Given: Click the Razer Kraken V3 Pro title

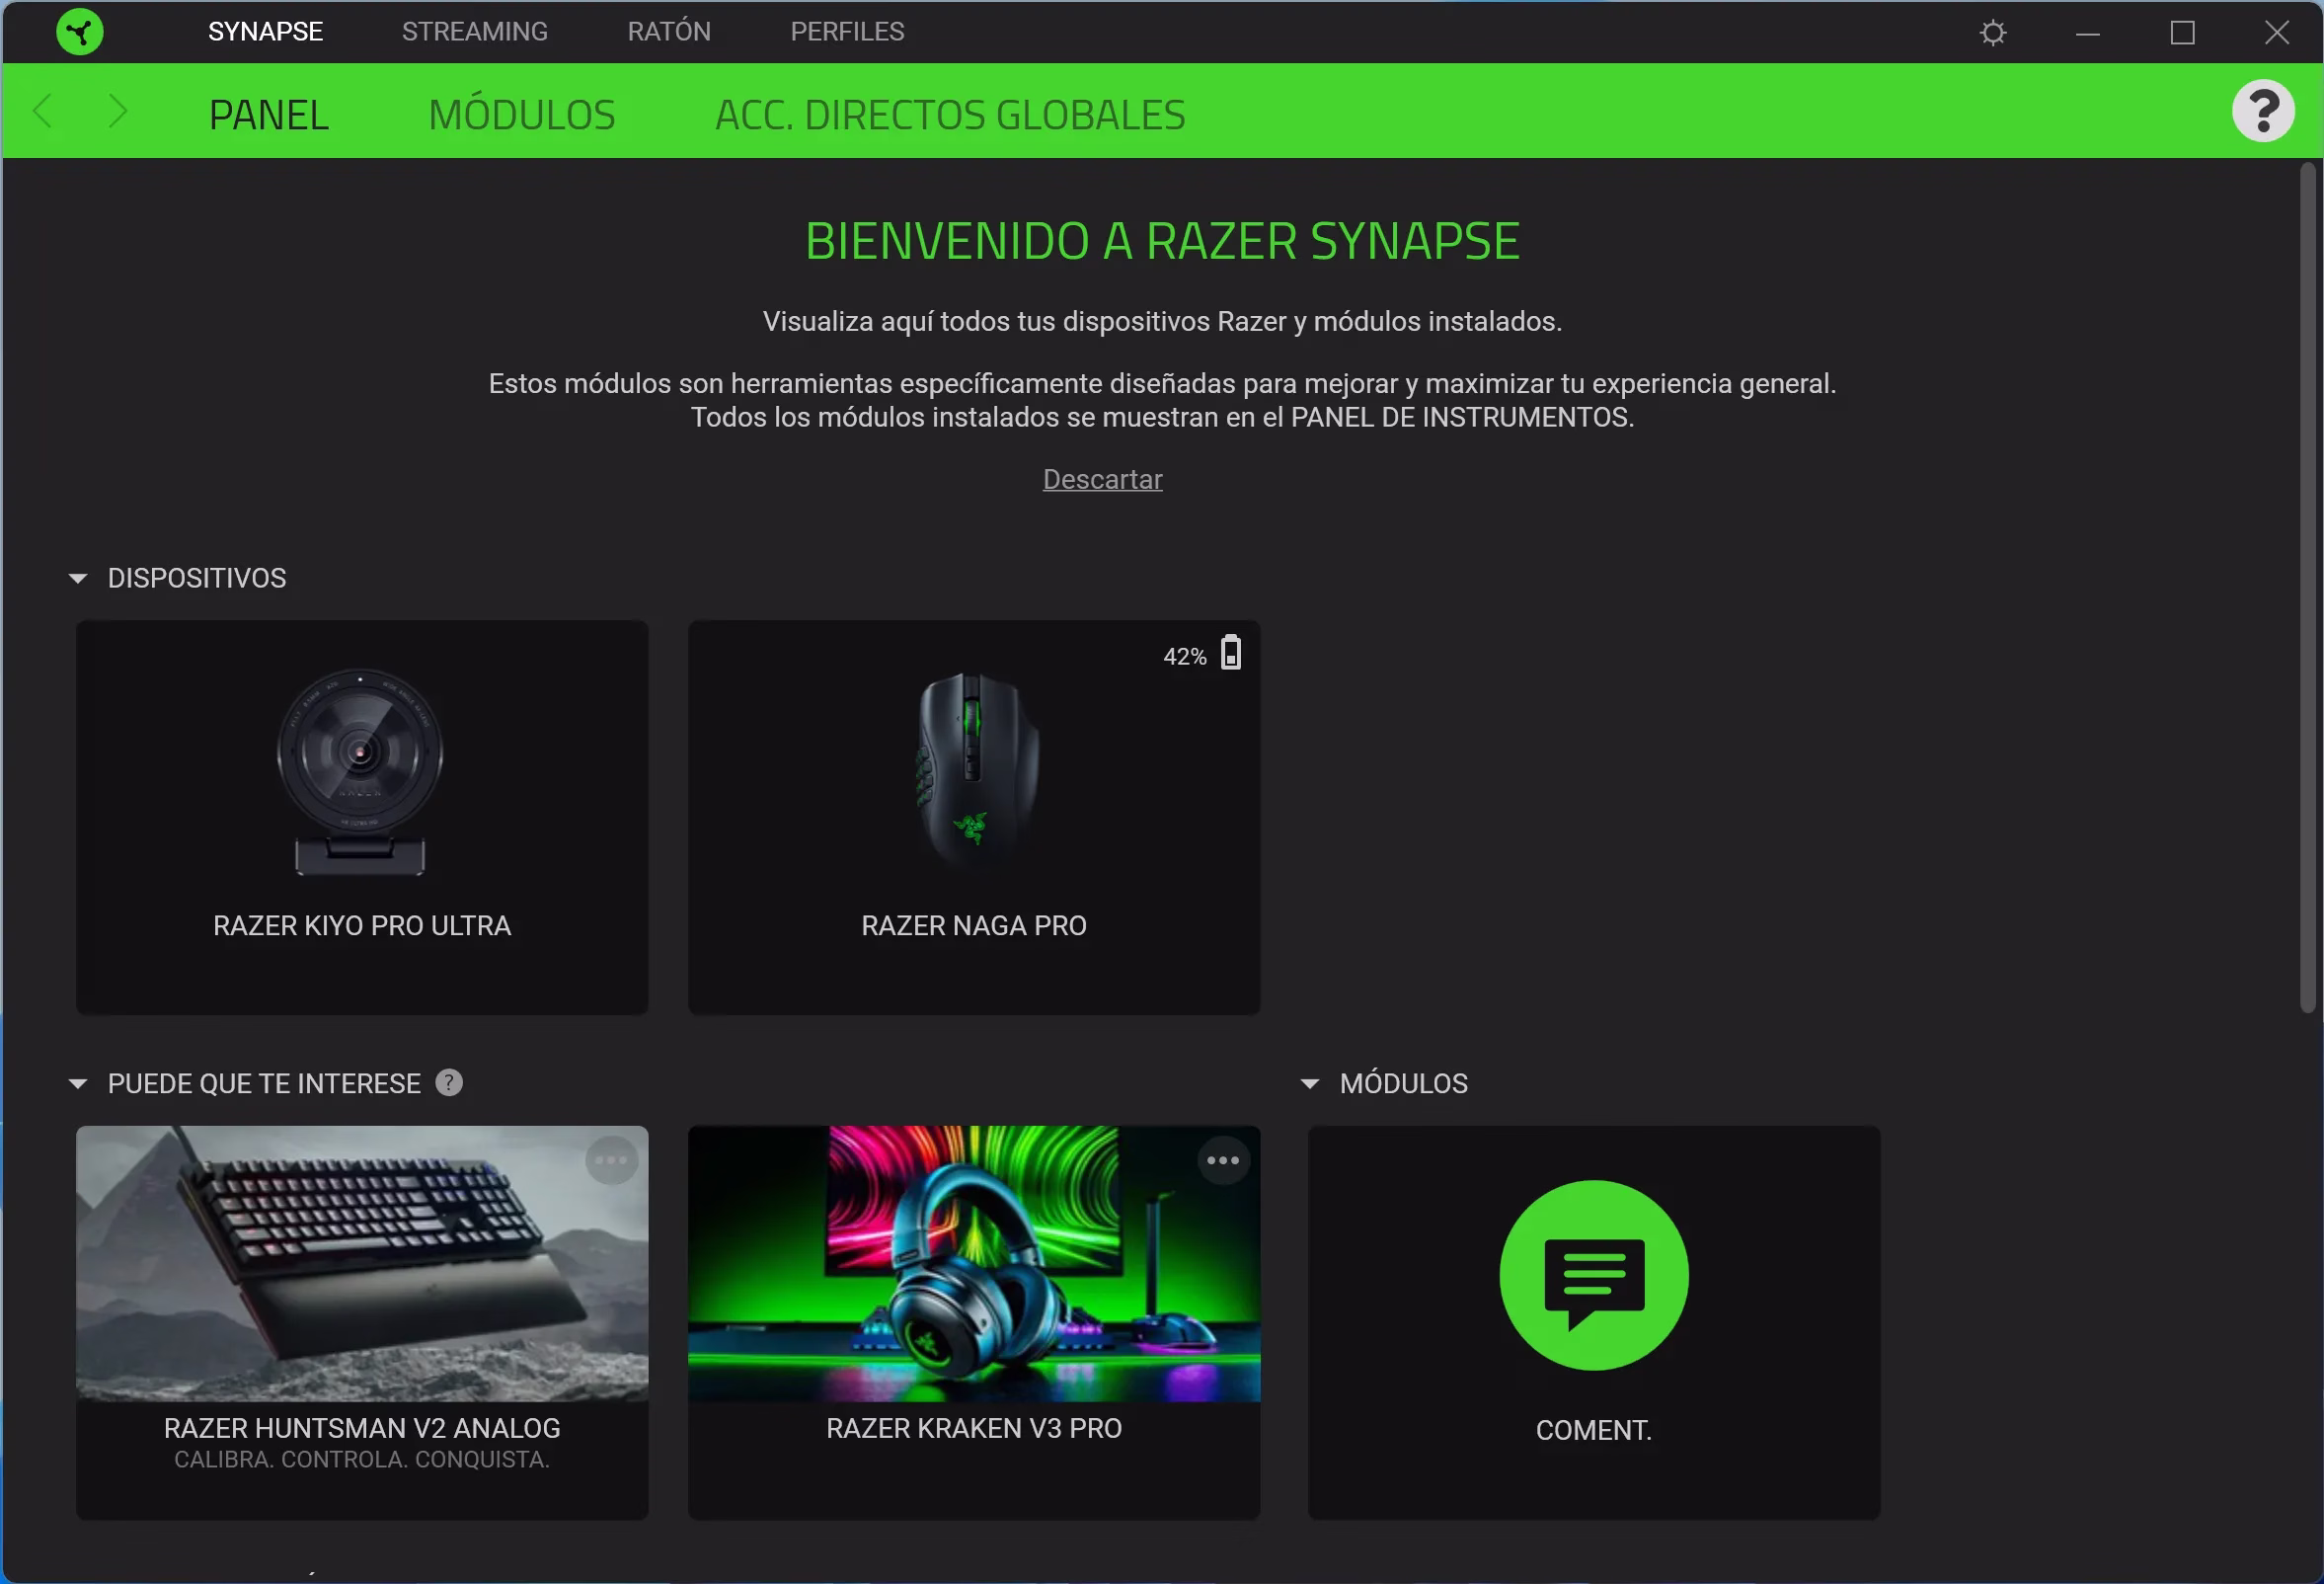Looking at the screenshot, I should click(x=974, y=1429).
